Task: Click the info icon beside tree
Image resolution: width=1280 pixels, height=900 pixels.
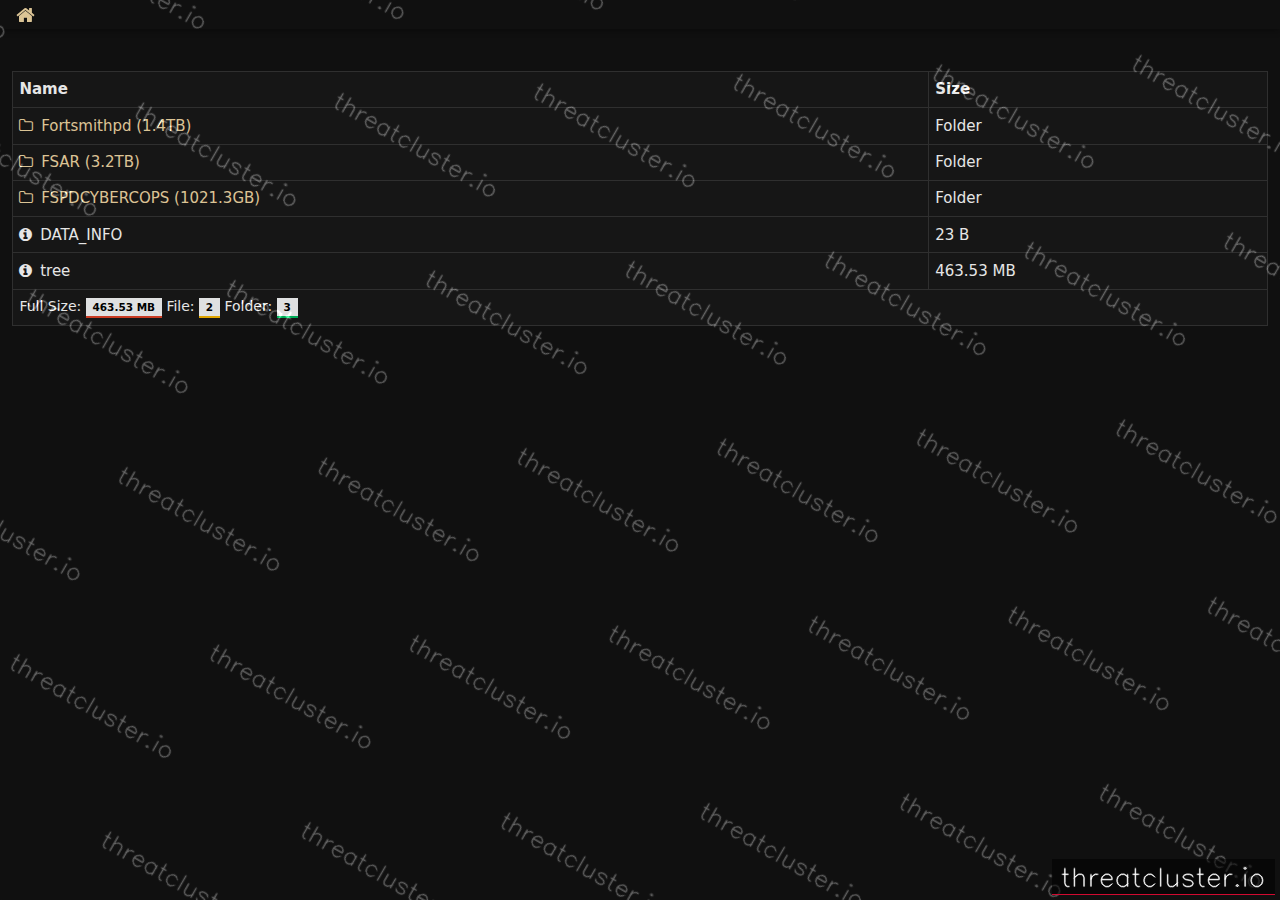Action: (26, 270)
